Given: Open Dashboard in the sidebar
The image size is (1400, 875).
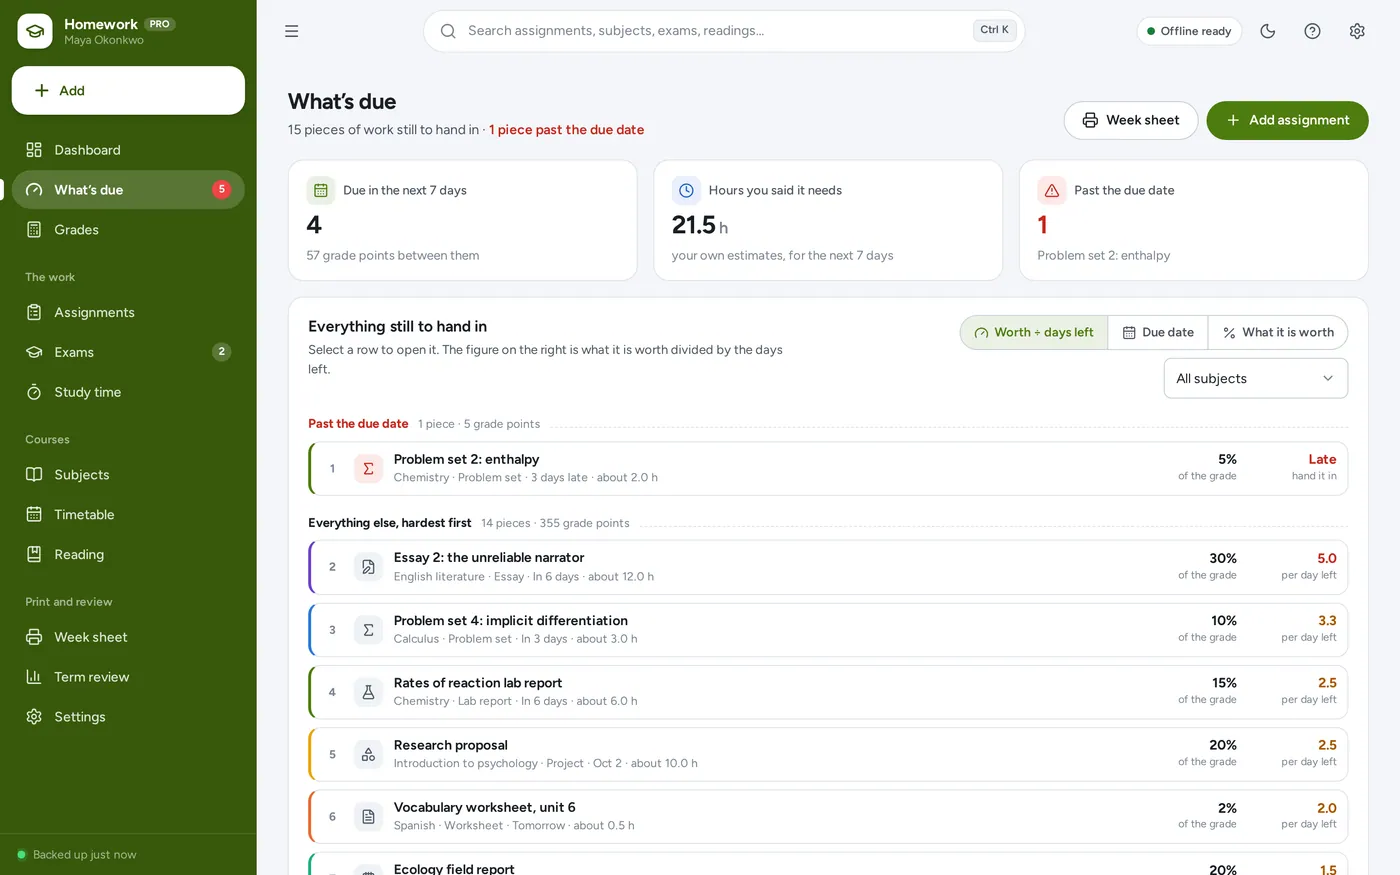Looking at the screenshot, I should (x=128, y=150).
